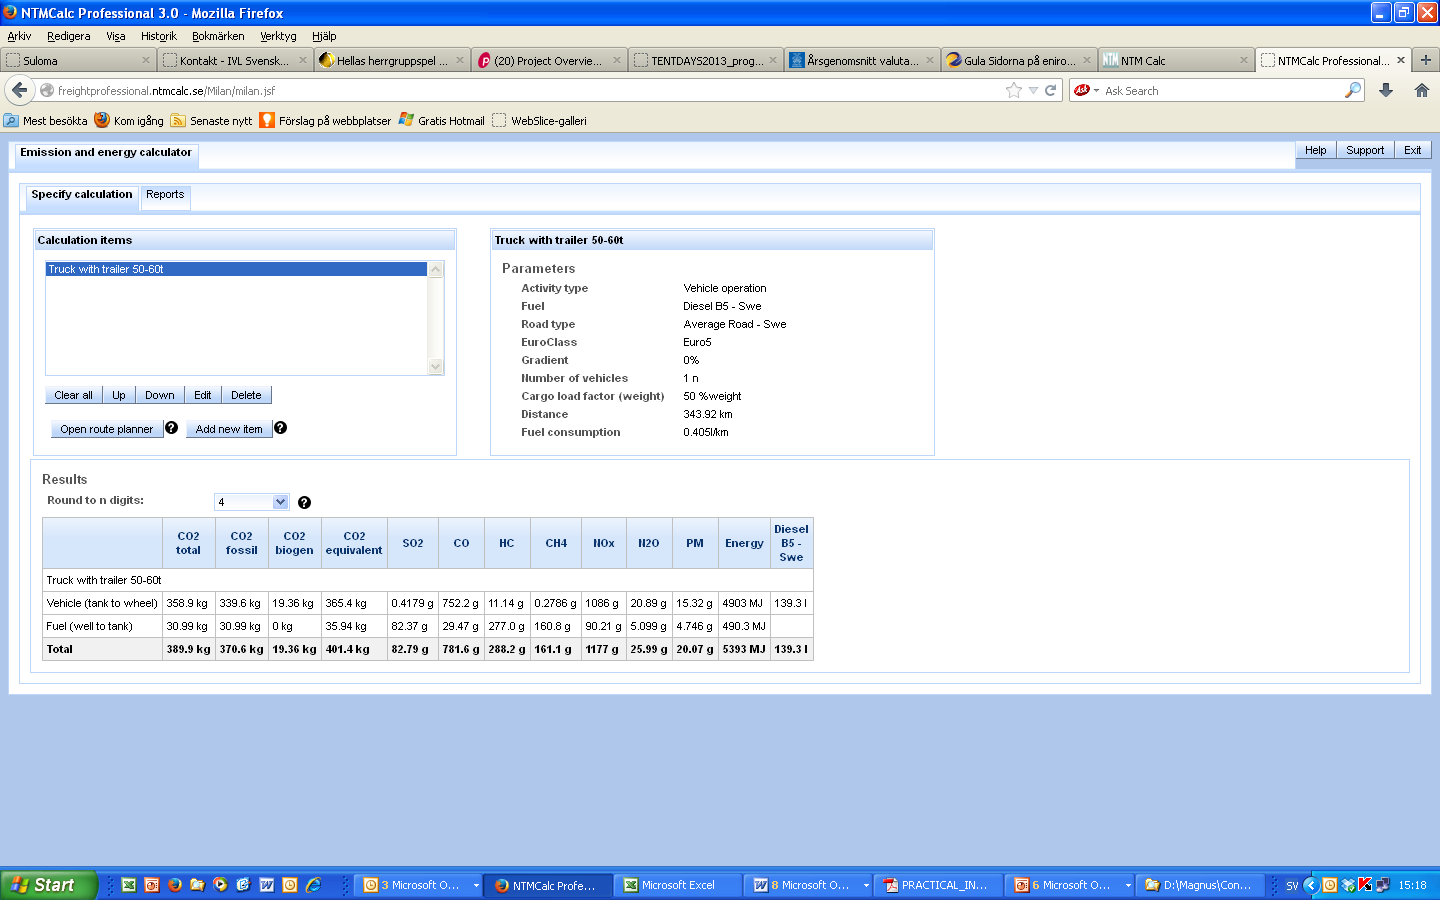Launch Firefox from the quick launch bar

tap(175, 885)
